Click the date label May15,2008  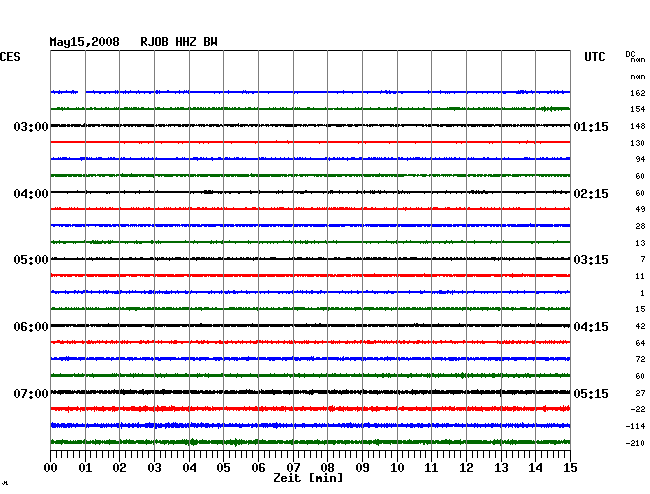pyautogui.click(x=84, y=42)
